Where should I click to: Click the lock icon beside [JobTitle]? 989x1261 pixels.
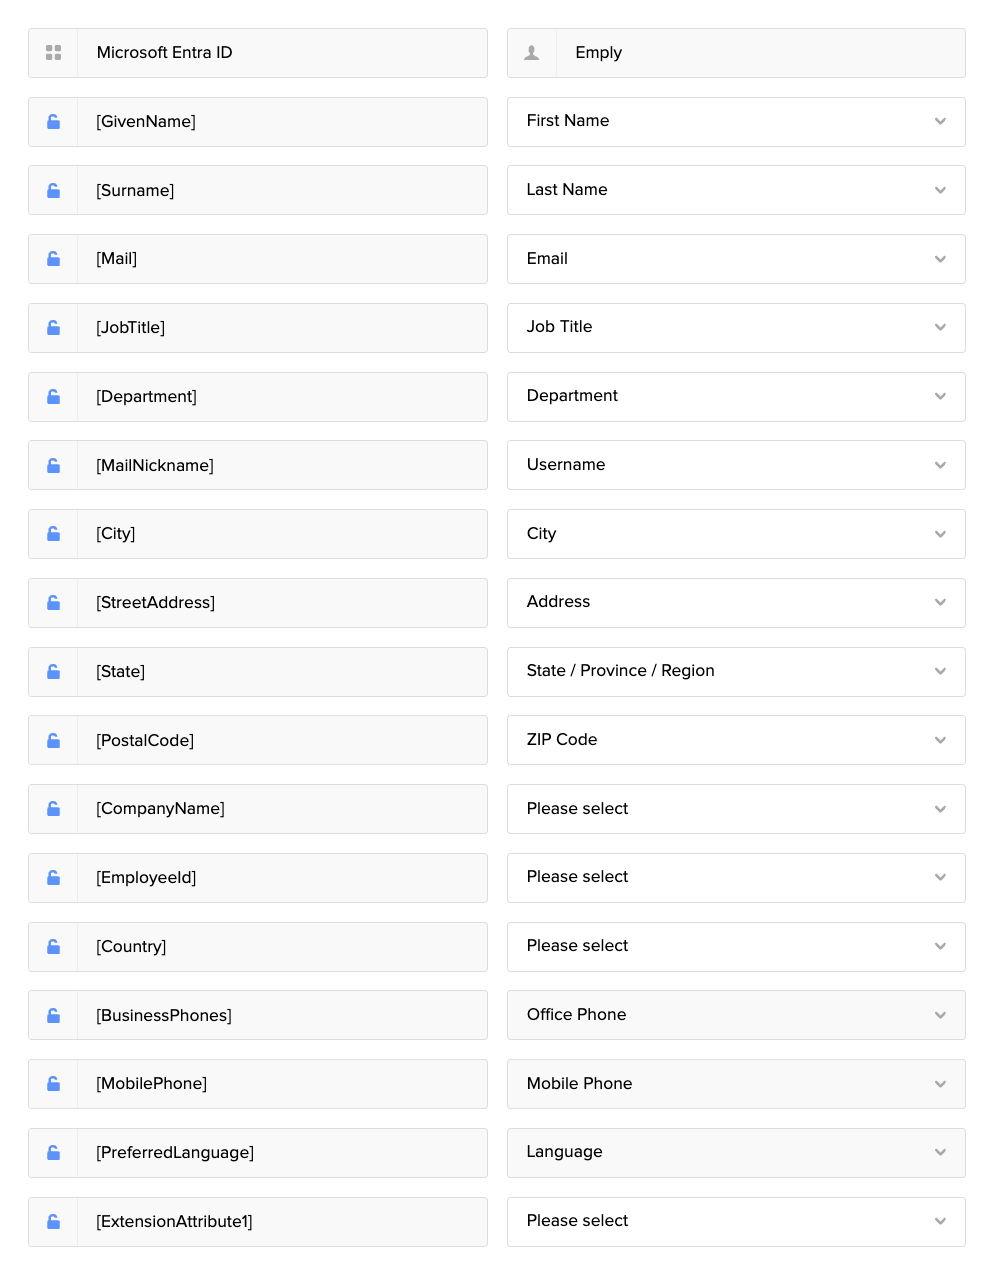pyautogui.click(x=54, y=328)
